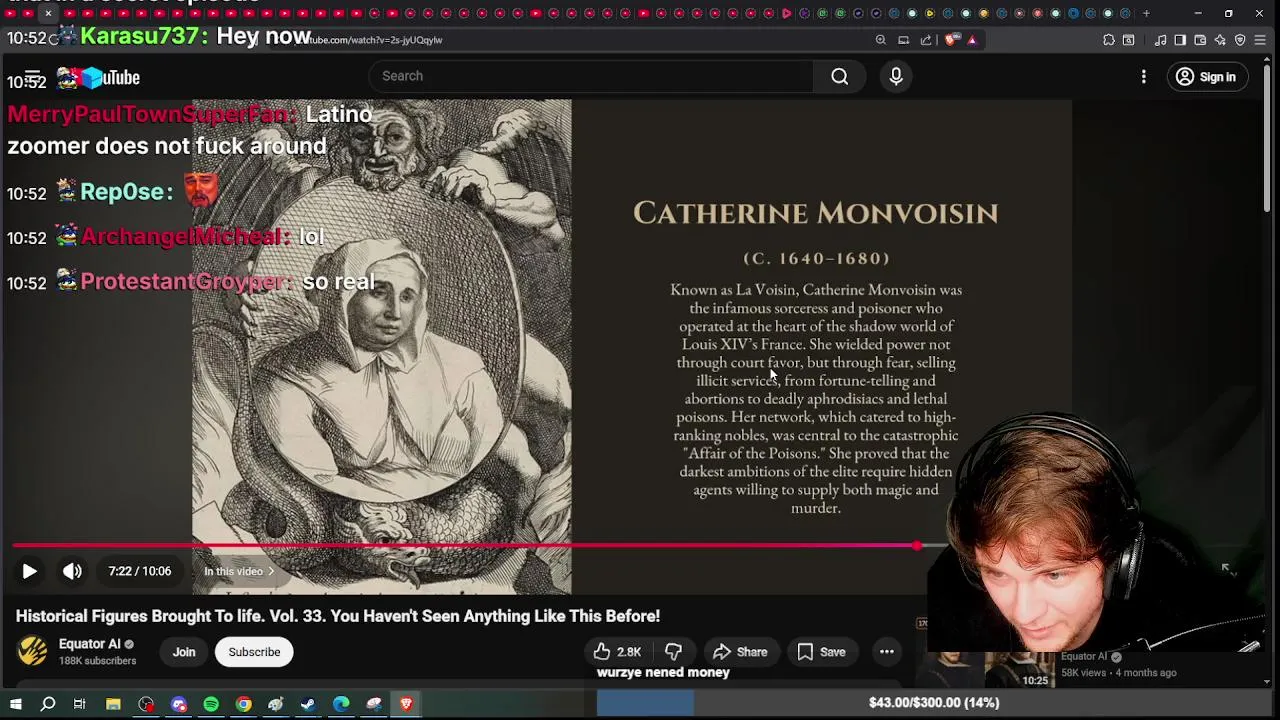Open Google Chrome from the taskbar

click(x=243, y=704)
